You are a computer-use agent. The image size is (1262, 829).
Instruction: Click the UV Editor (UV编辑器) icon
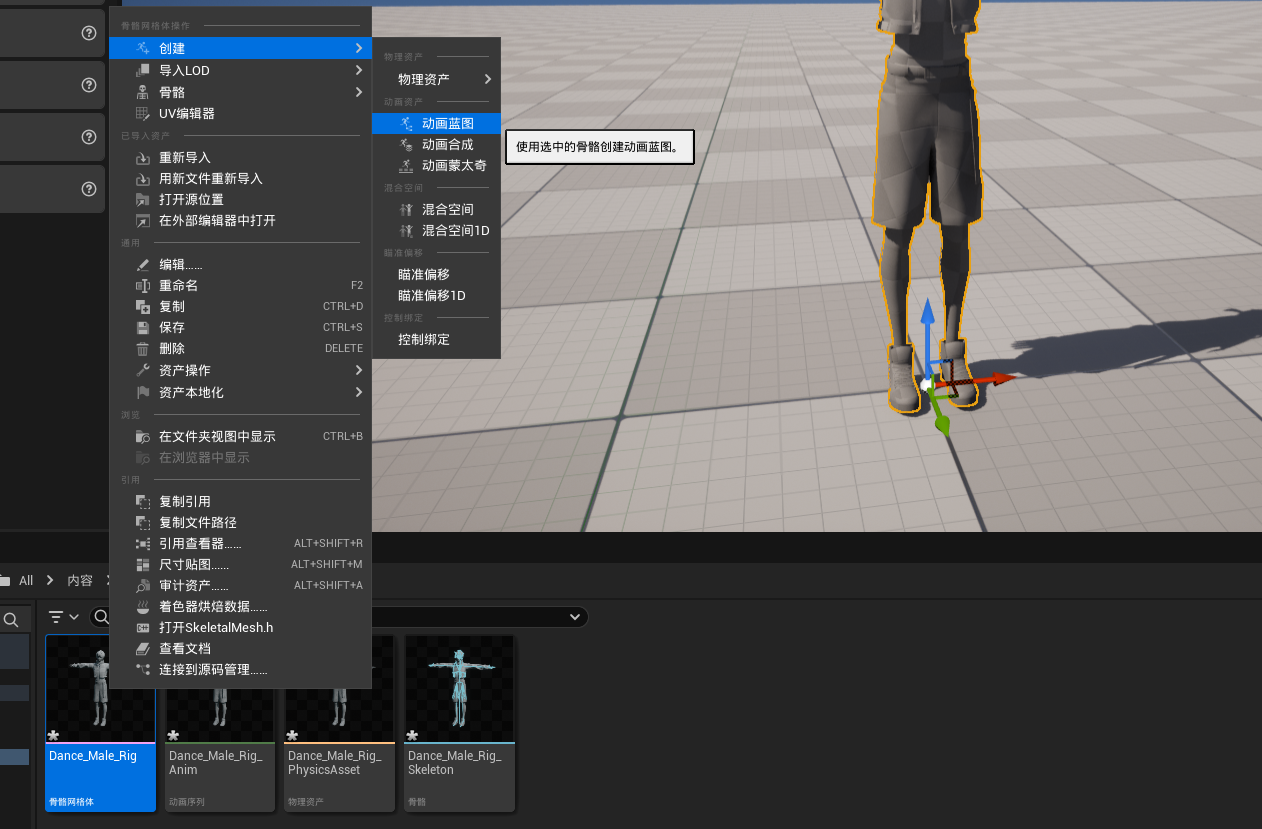(142, 114)
